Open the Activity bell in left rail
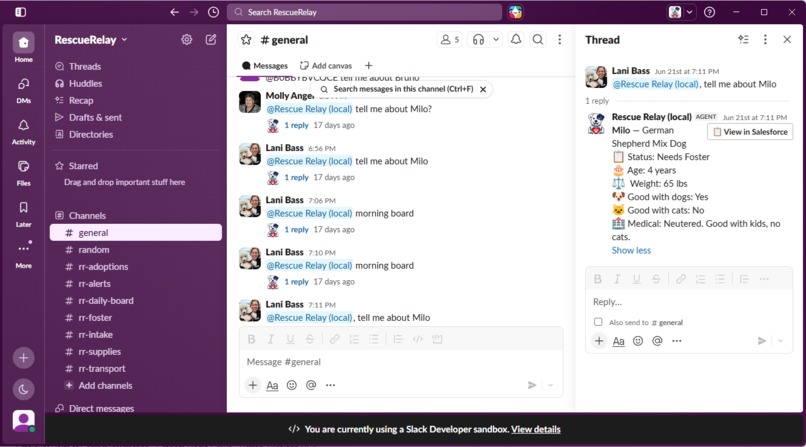 [x=23, y=132]
